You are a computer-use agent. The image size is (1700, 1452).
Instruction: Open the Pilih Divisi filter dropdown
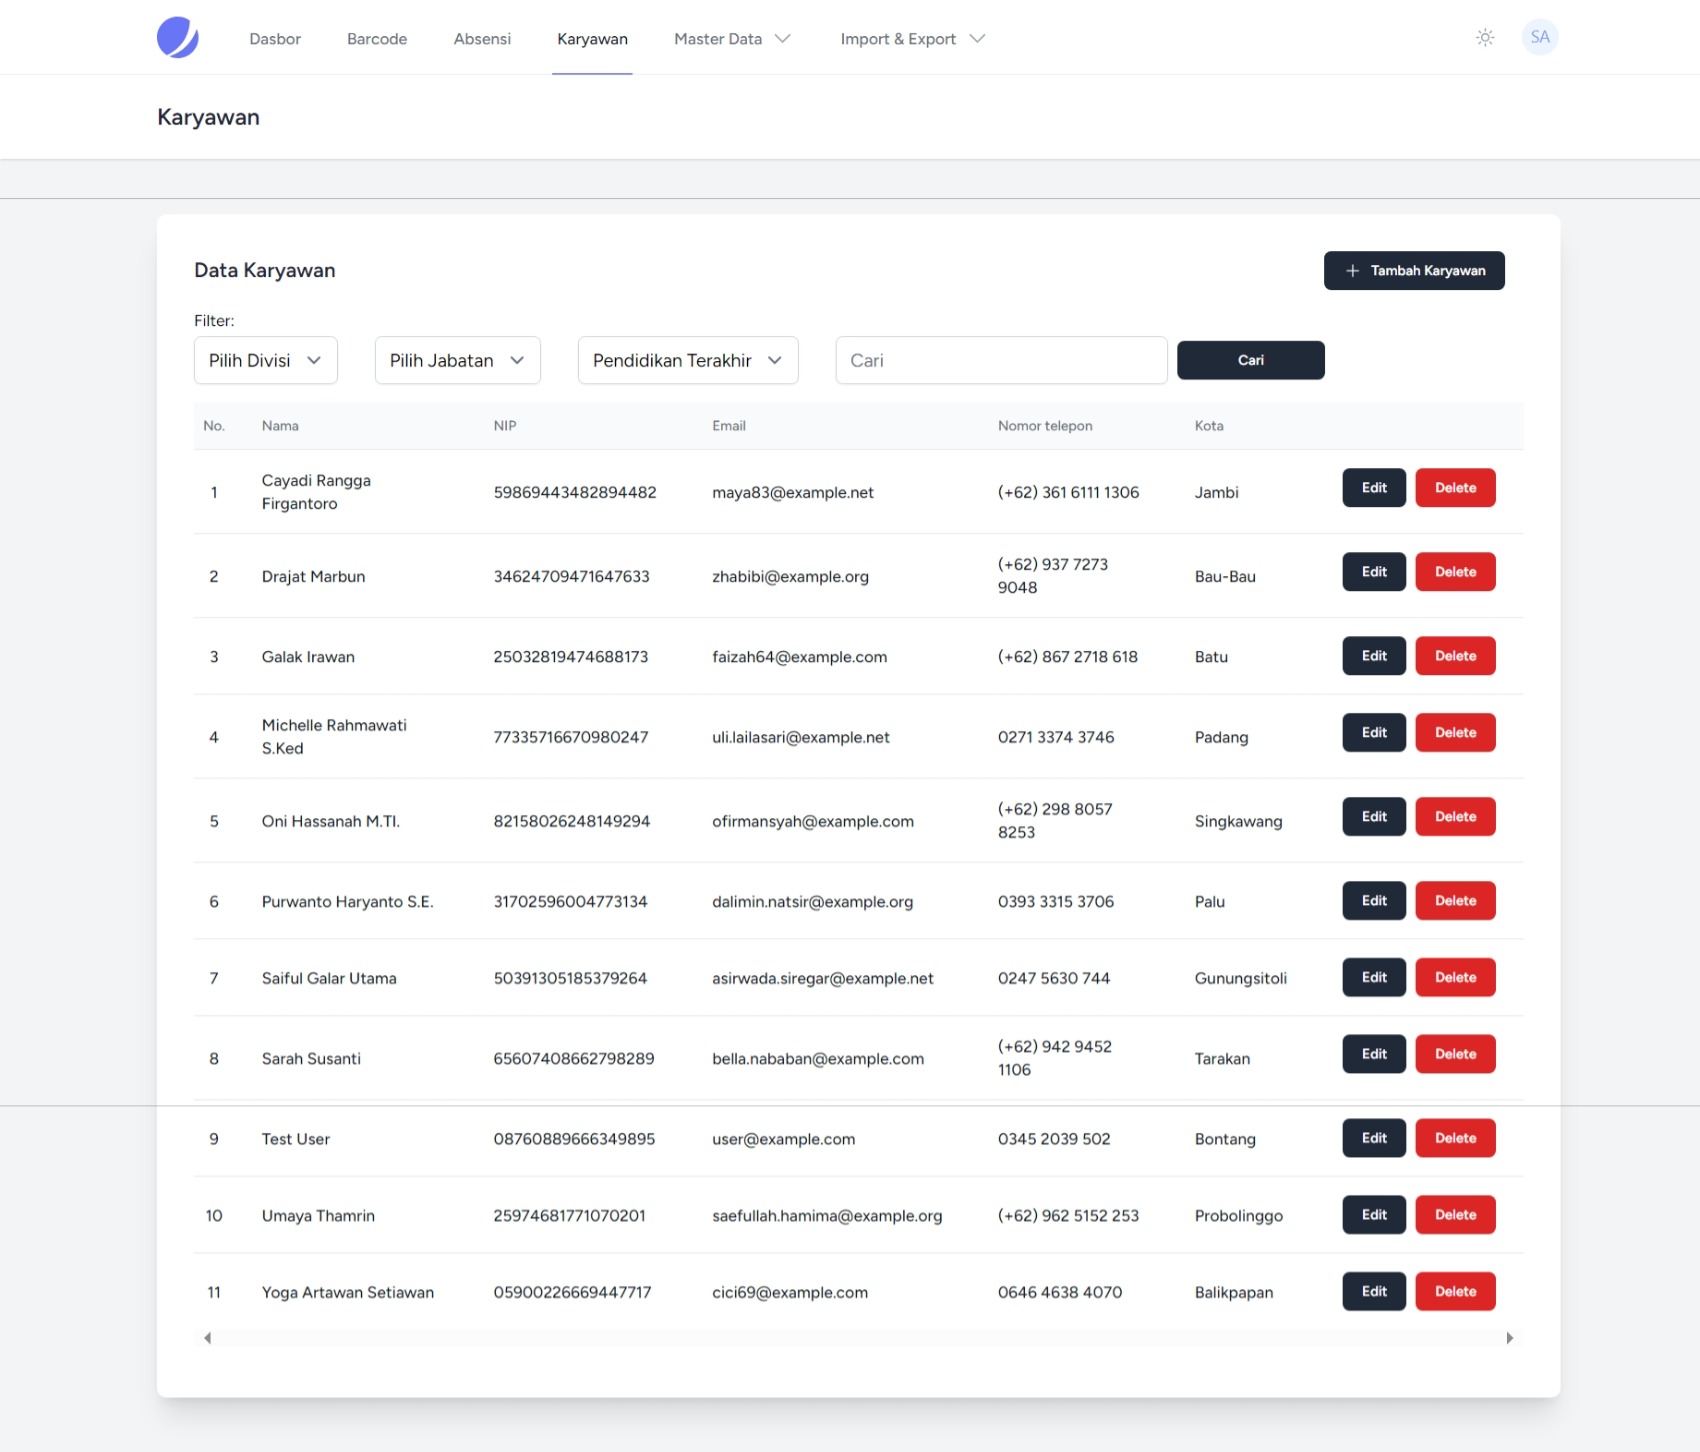[x=265, y=361]
